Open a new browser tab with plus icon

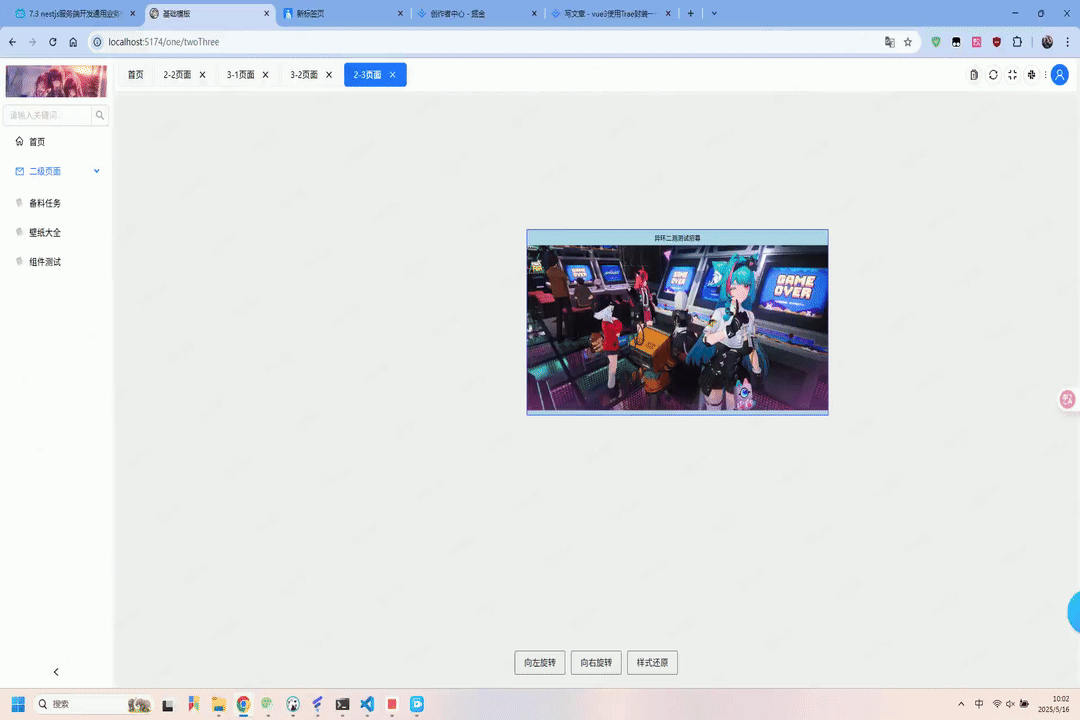(690, 13)
